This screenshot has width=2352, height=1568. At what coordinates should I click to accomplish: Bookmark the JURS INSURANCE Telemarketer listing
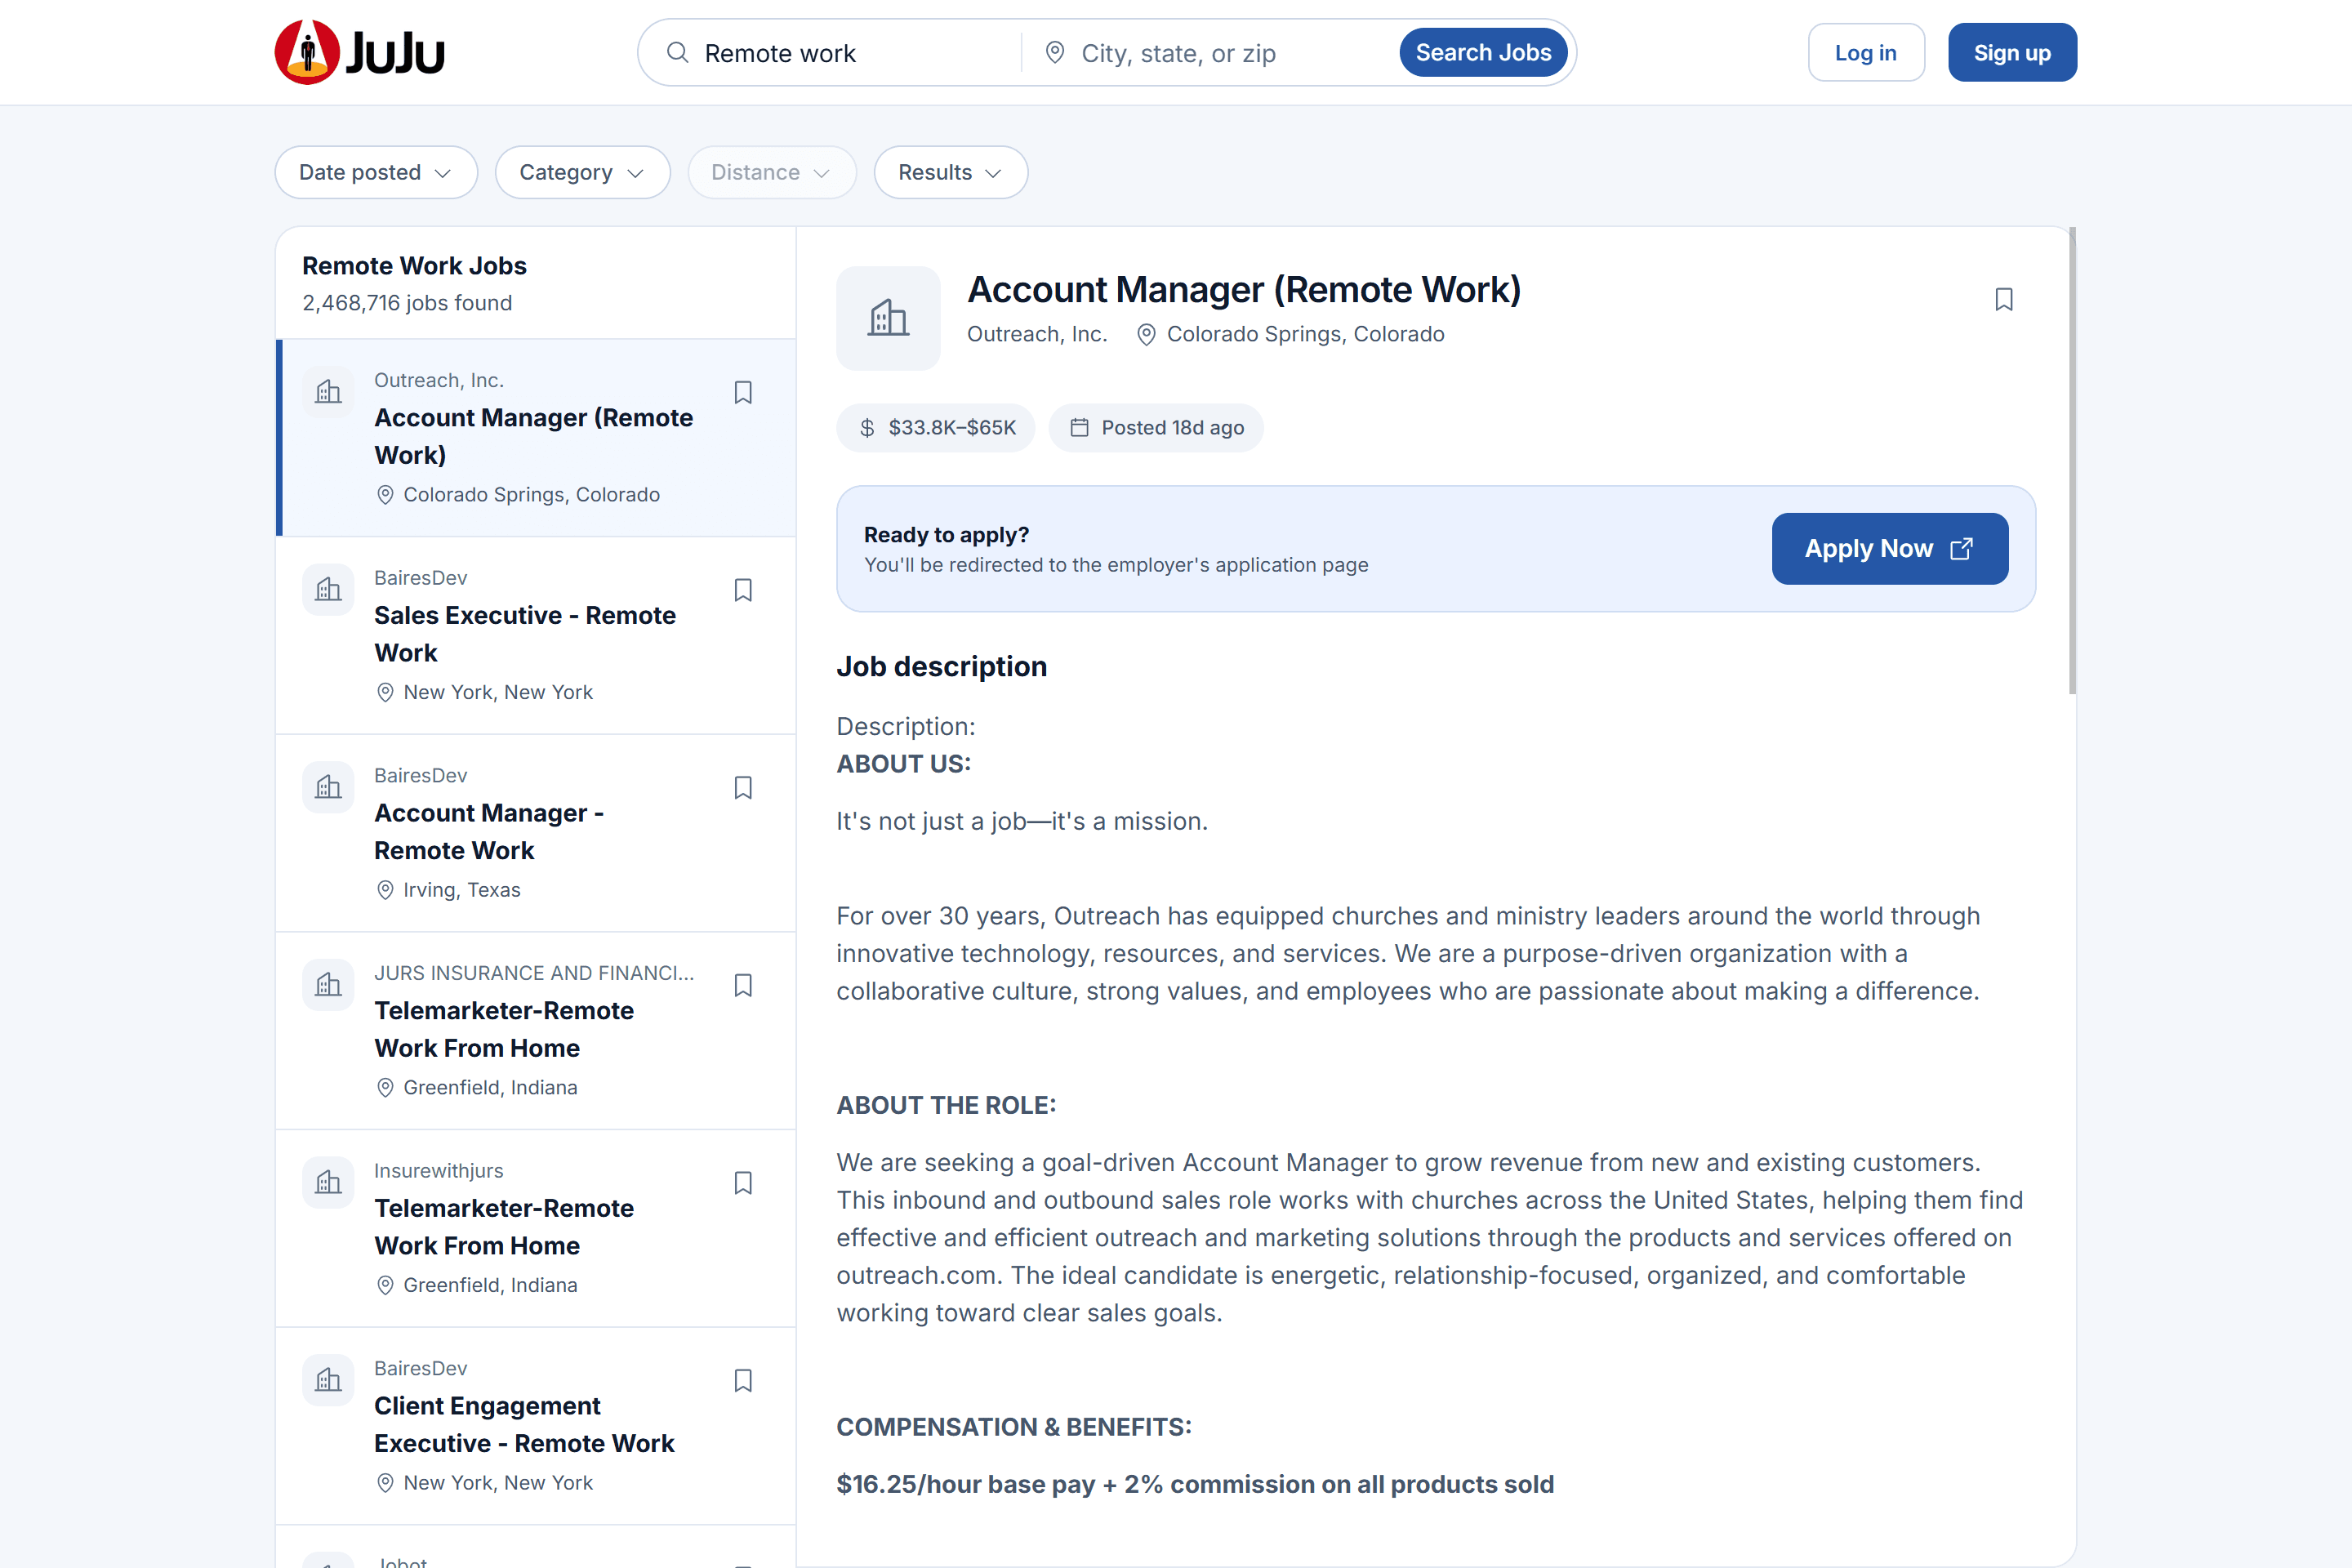tap(743, 985)
